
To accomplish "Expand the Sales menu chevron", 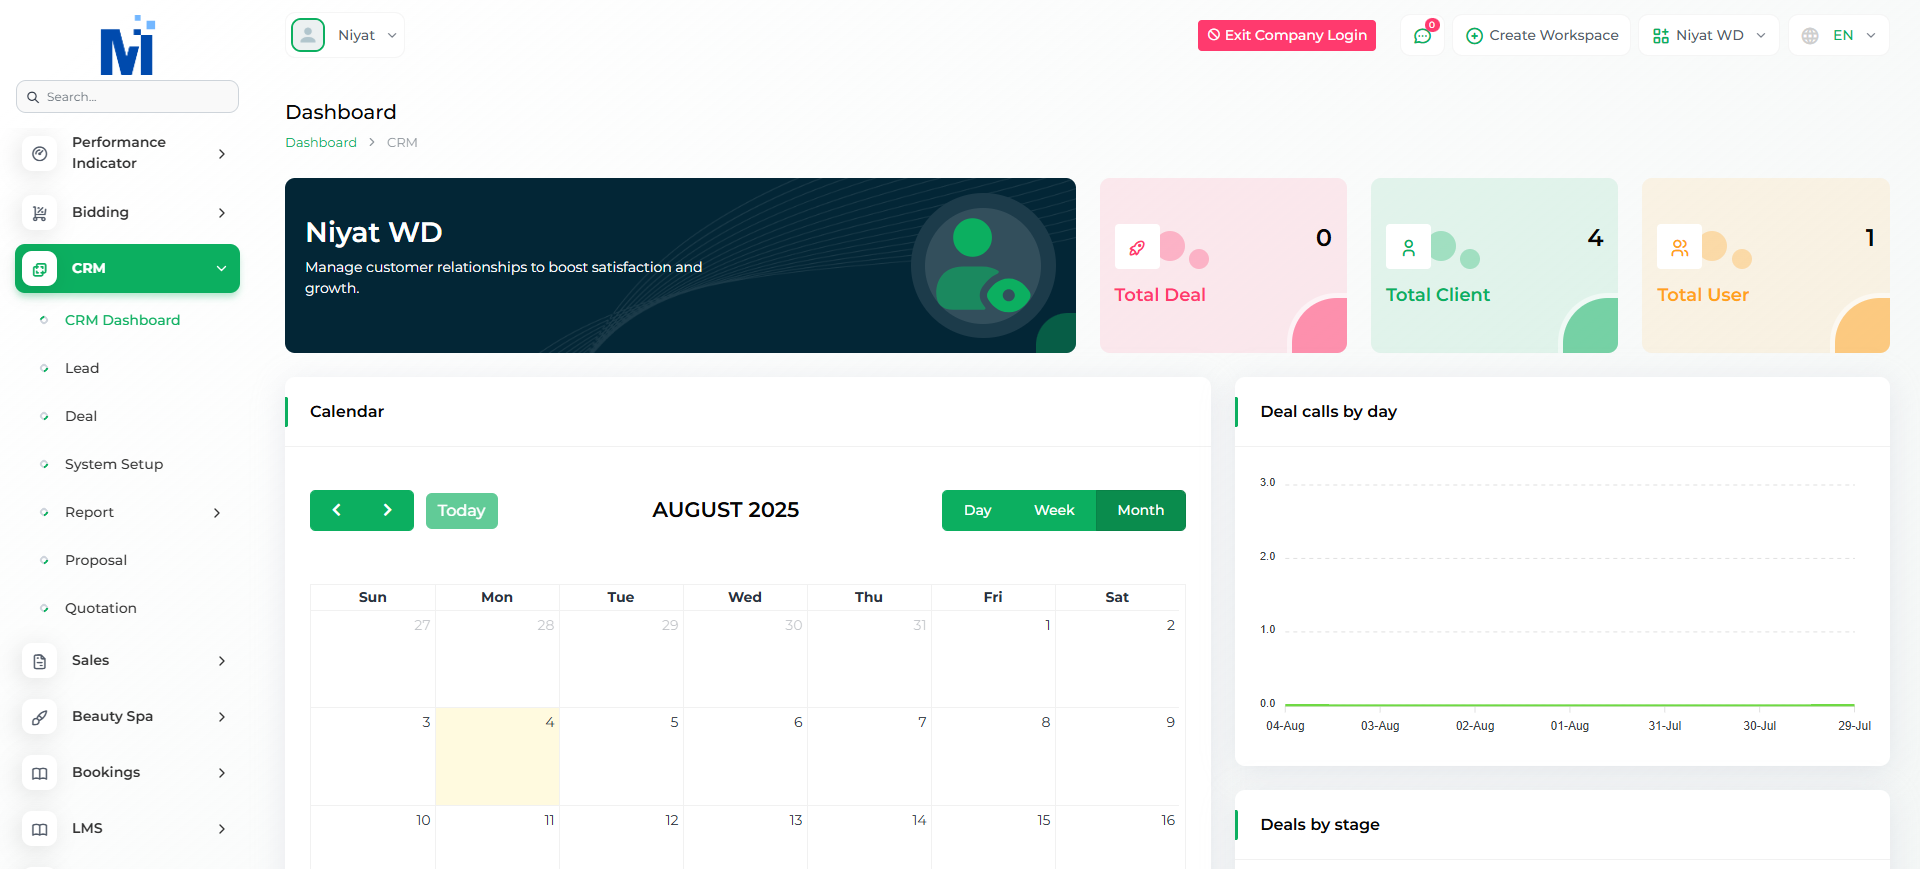I will [x=222, y=661].
